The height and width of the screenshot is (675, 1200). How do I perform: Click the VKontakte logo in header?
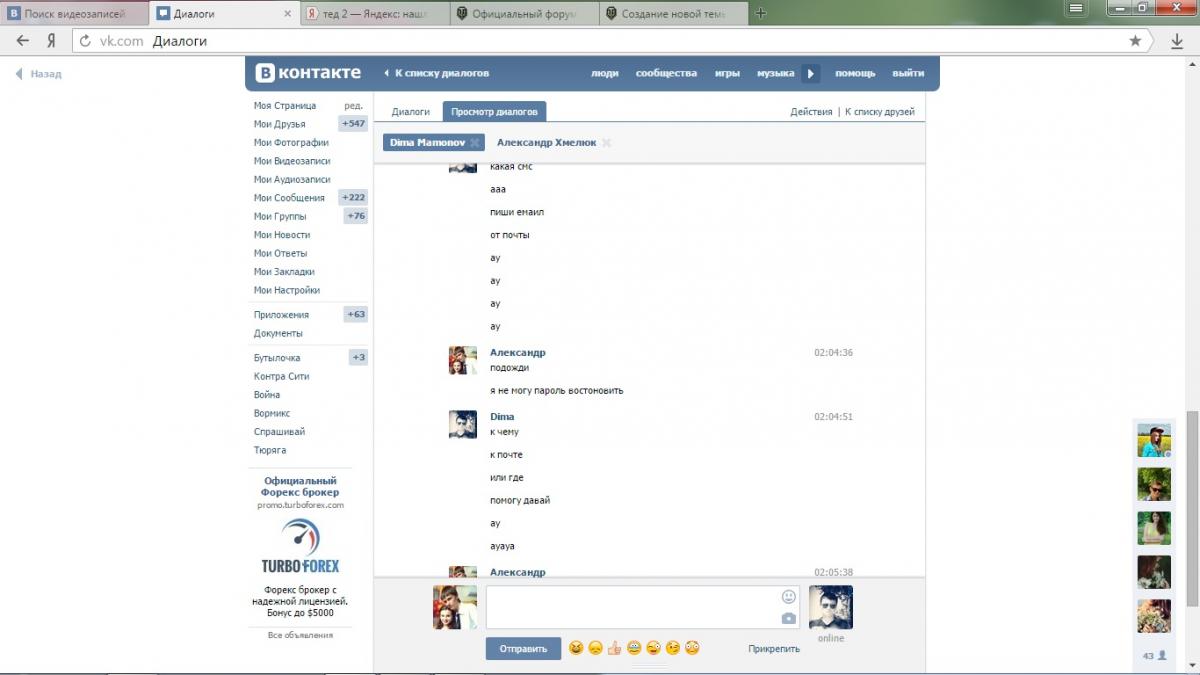(308, 73)
